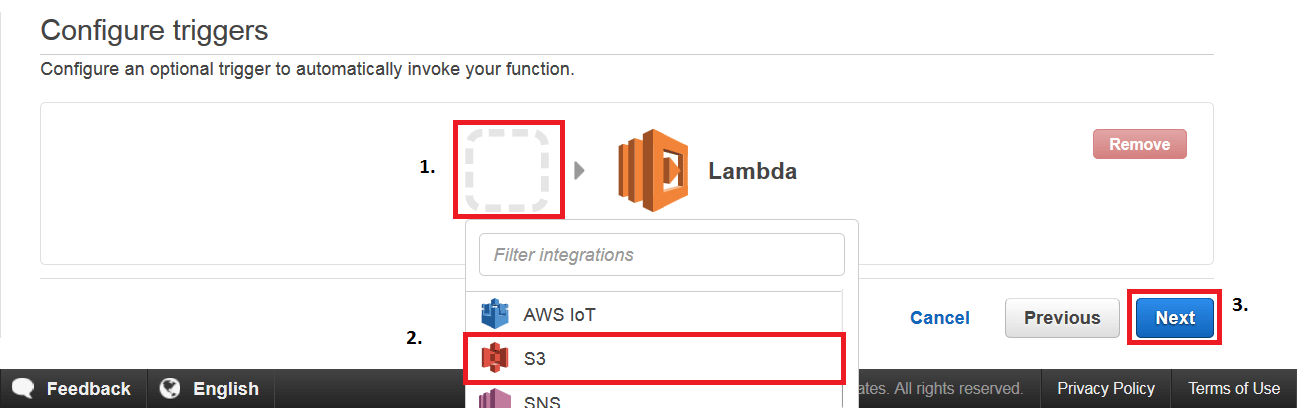Click the purple SNS service icon
This screenshot has height=408, width=1297.
(x=496, y=400)
